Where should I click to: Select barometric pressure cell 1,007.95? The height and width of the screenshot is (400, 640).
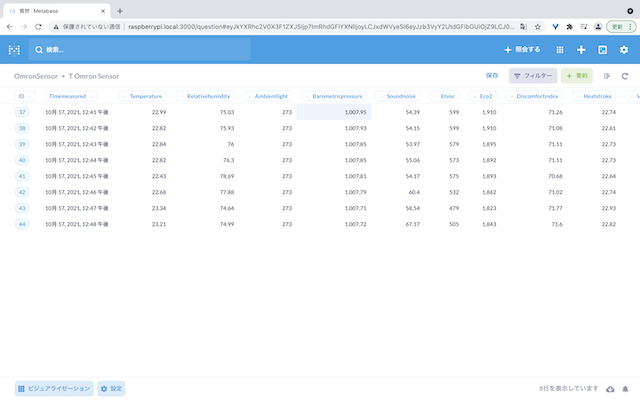333,112
